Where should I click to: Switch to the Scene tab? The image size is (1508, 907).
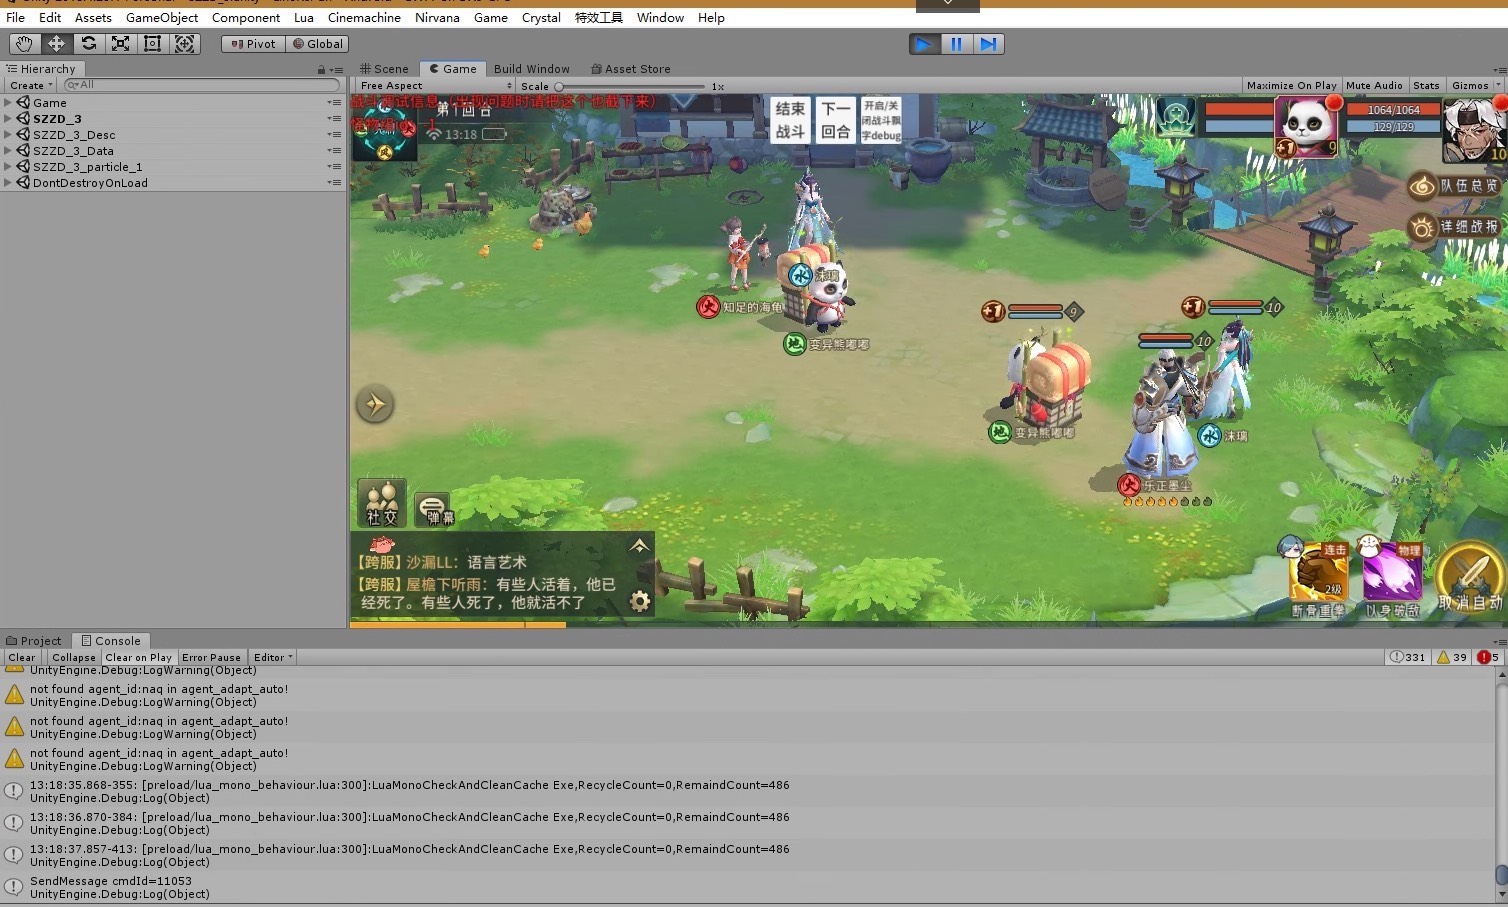pyautogui.click(x=384, y=69)
